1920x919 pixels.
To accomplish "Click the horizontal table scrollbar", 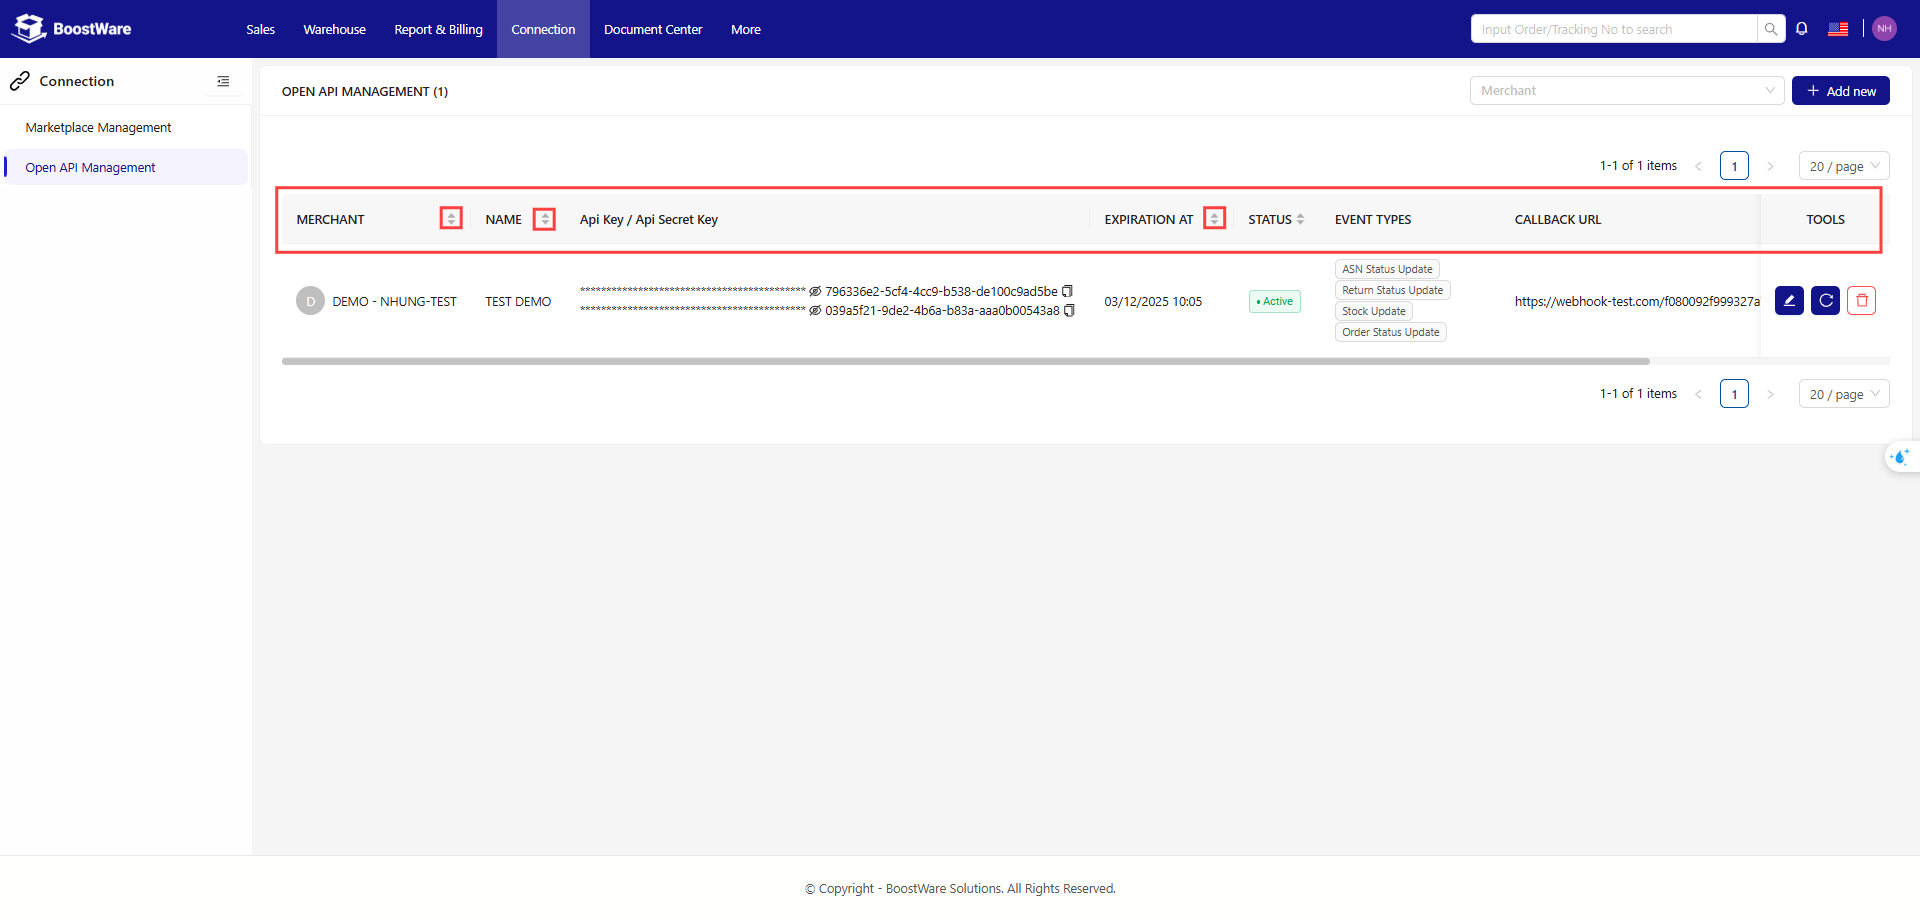I will click(965, 361).
